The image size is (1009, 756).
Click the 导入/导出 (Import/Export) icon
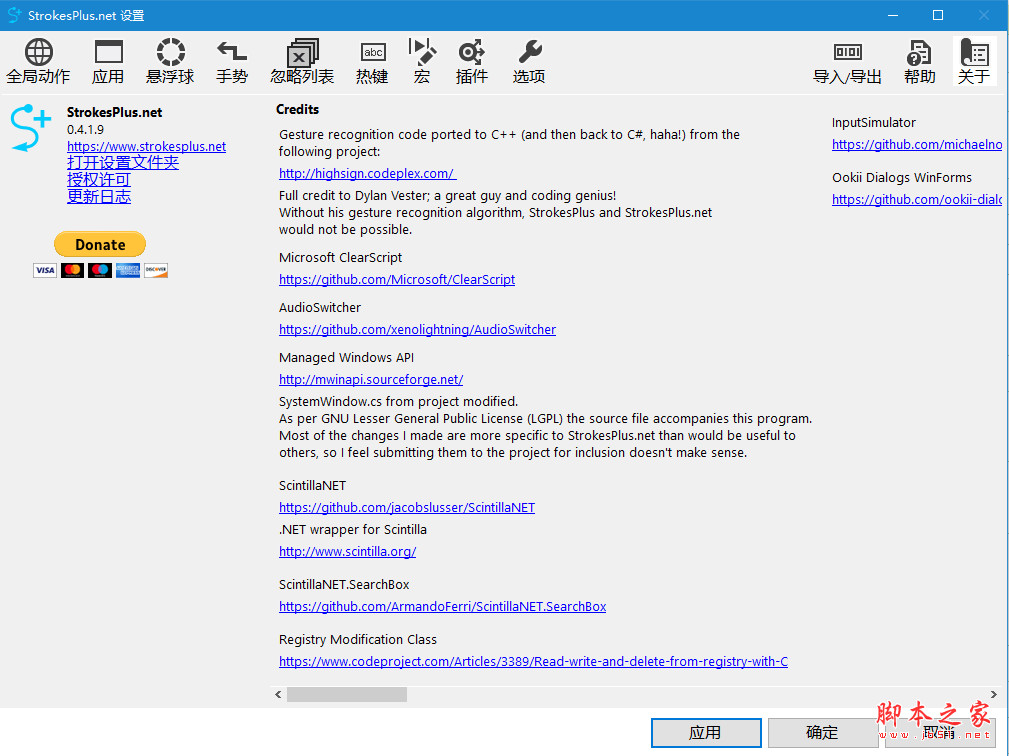tap(847, 60)
